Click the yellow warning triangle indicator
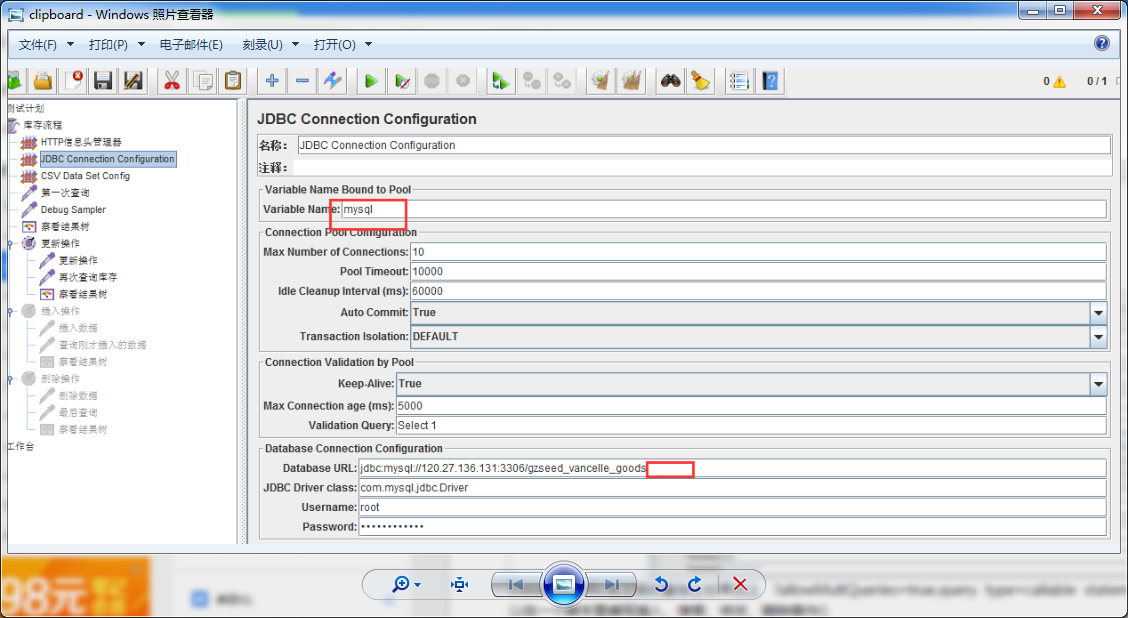The width and height of the screenshot is (1128, 618). coord(1059,81)
